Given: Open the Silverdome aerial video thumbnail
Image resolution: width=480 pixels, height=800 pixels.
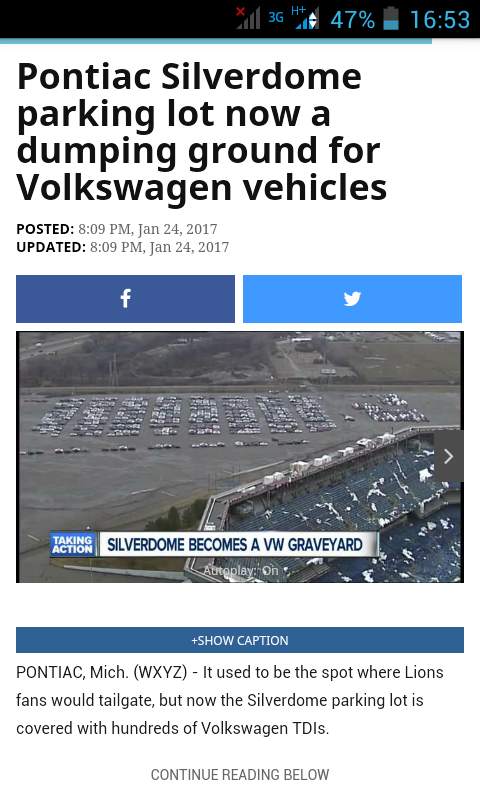Looking at the screenshot, I should click(x=240, y=457).
